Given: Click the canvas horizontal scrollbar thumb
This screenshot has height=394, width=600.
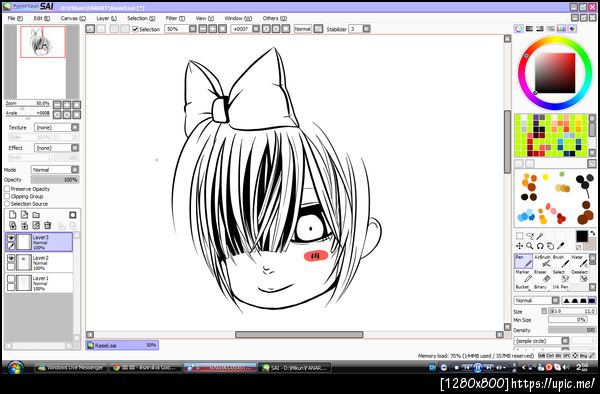Looking at the screenshot, I should (x=299, y=335).
